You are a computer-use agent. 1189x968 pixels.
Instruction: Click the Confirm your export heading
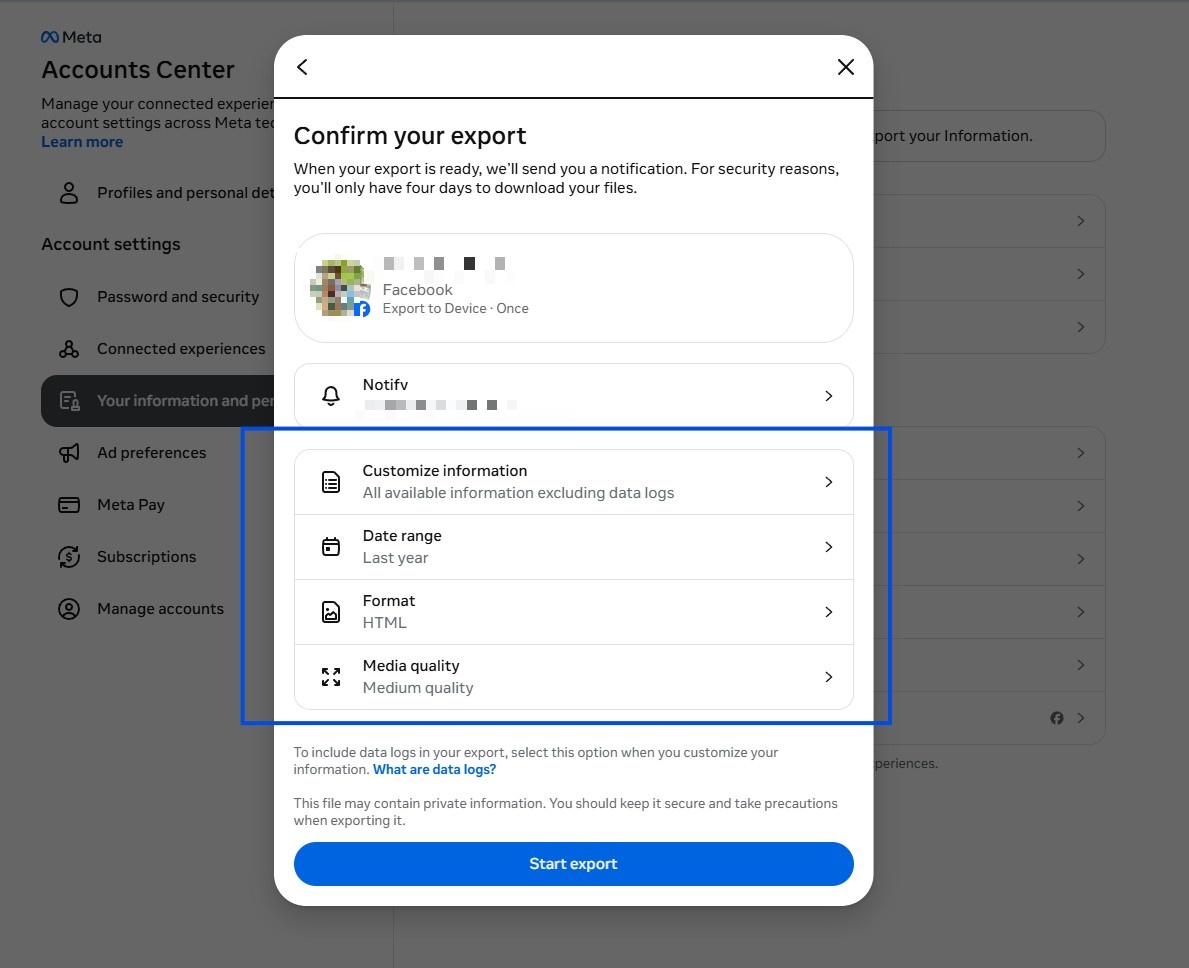409,136
